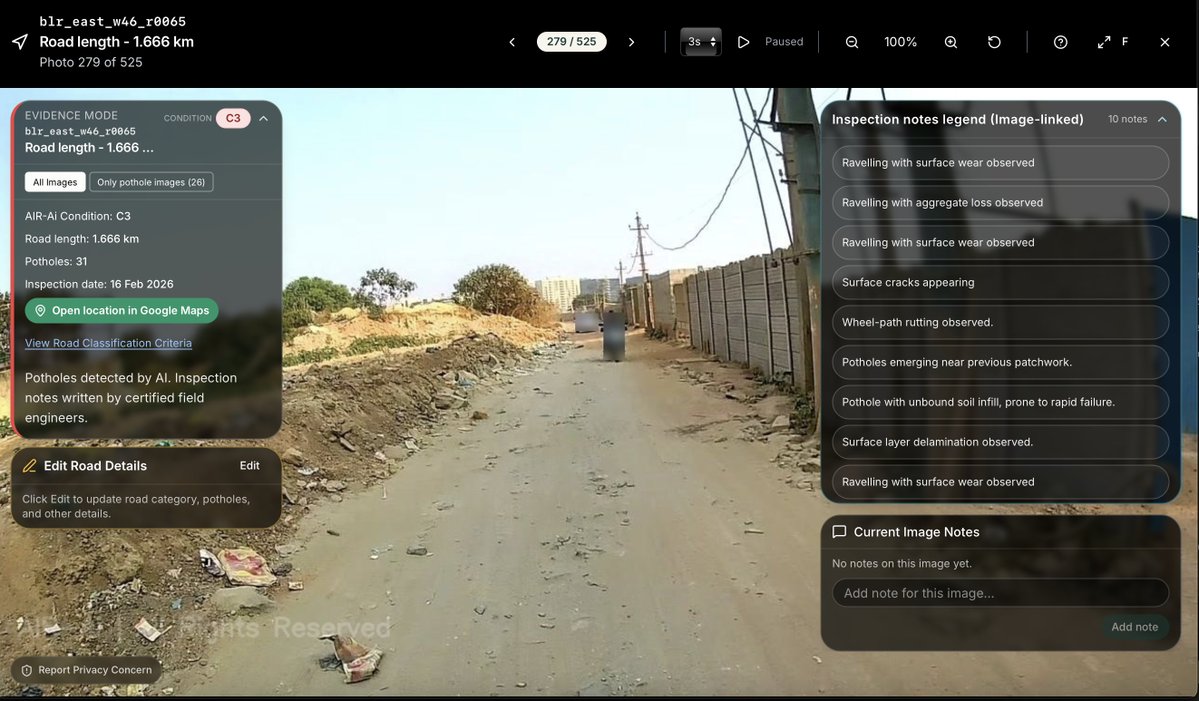Click the map pin icon in Google Maps button
This screenshot has height=701, width=1199.
point(41,310)
